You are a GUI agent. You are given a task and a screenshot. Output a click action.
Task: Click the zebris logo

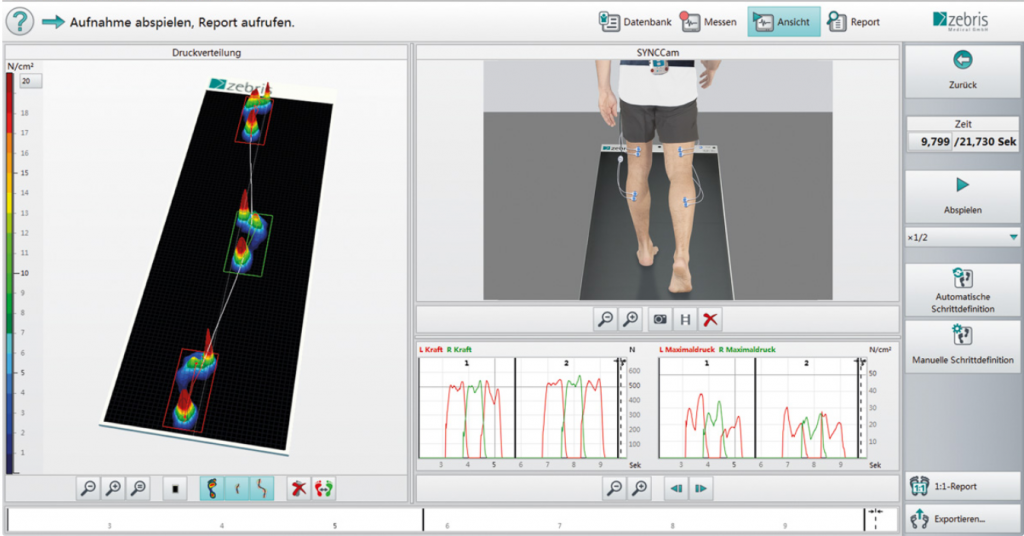pyautogui.click(x=961, y=20)
